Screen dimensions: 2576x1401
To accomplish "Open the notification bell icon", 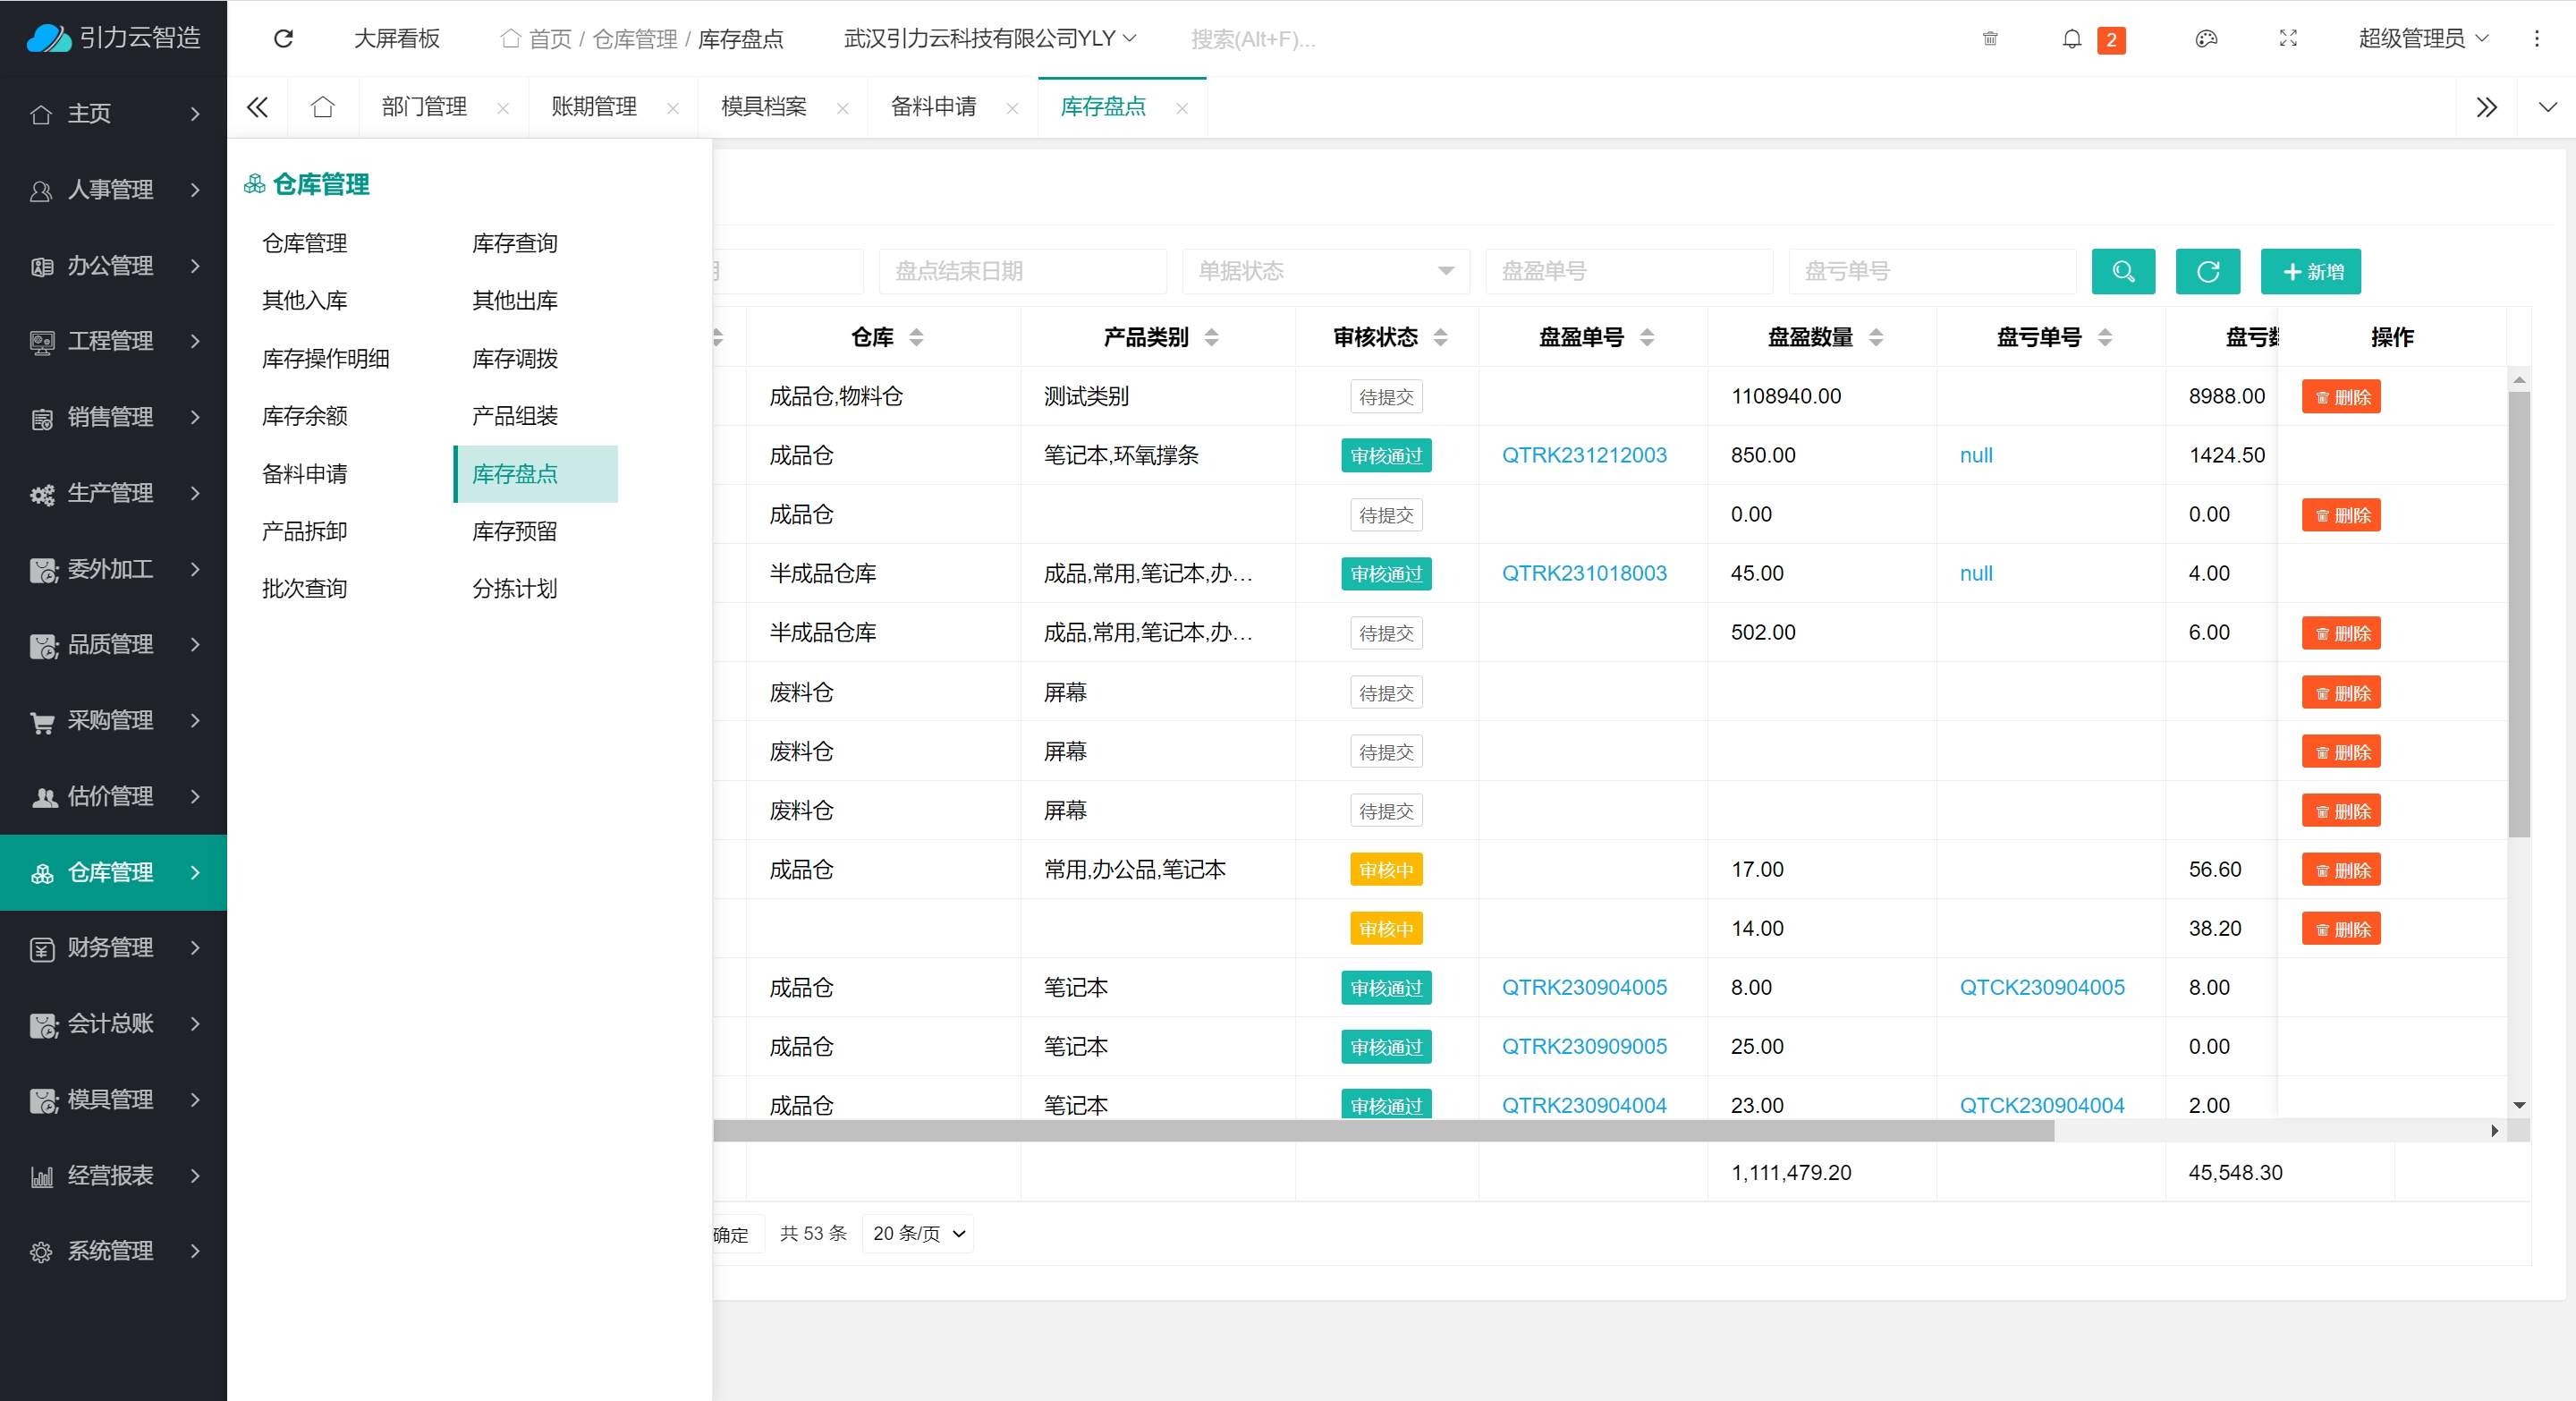I will click(2071, 39).
